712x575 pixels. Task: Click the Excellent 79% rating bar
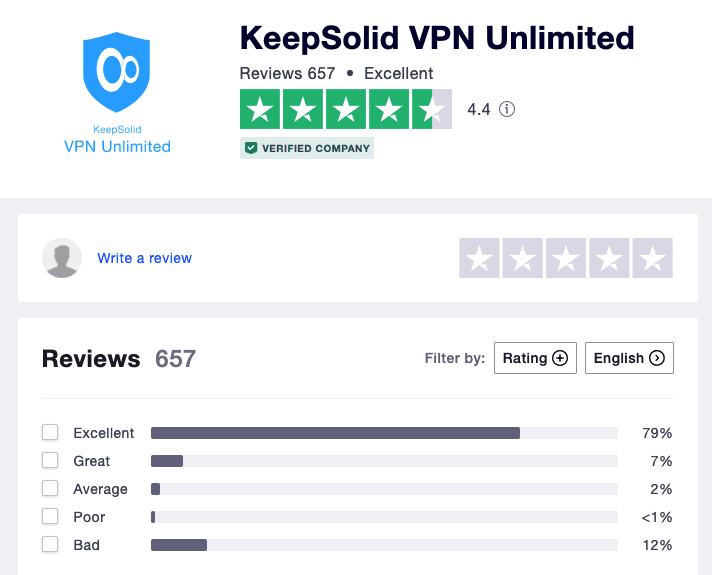click(384, 433)
